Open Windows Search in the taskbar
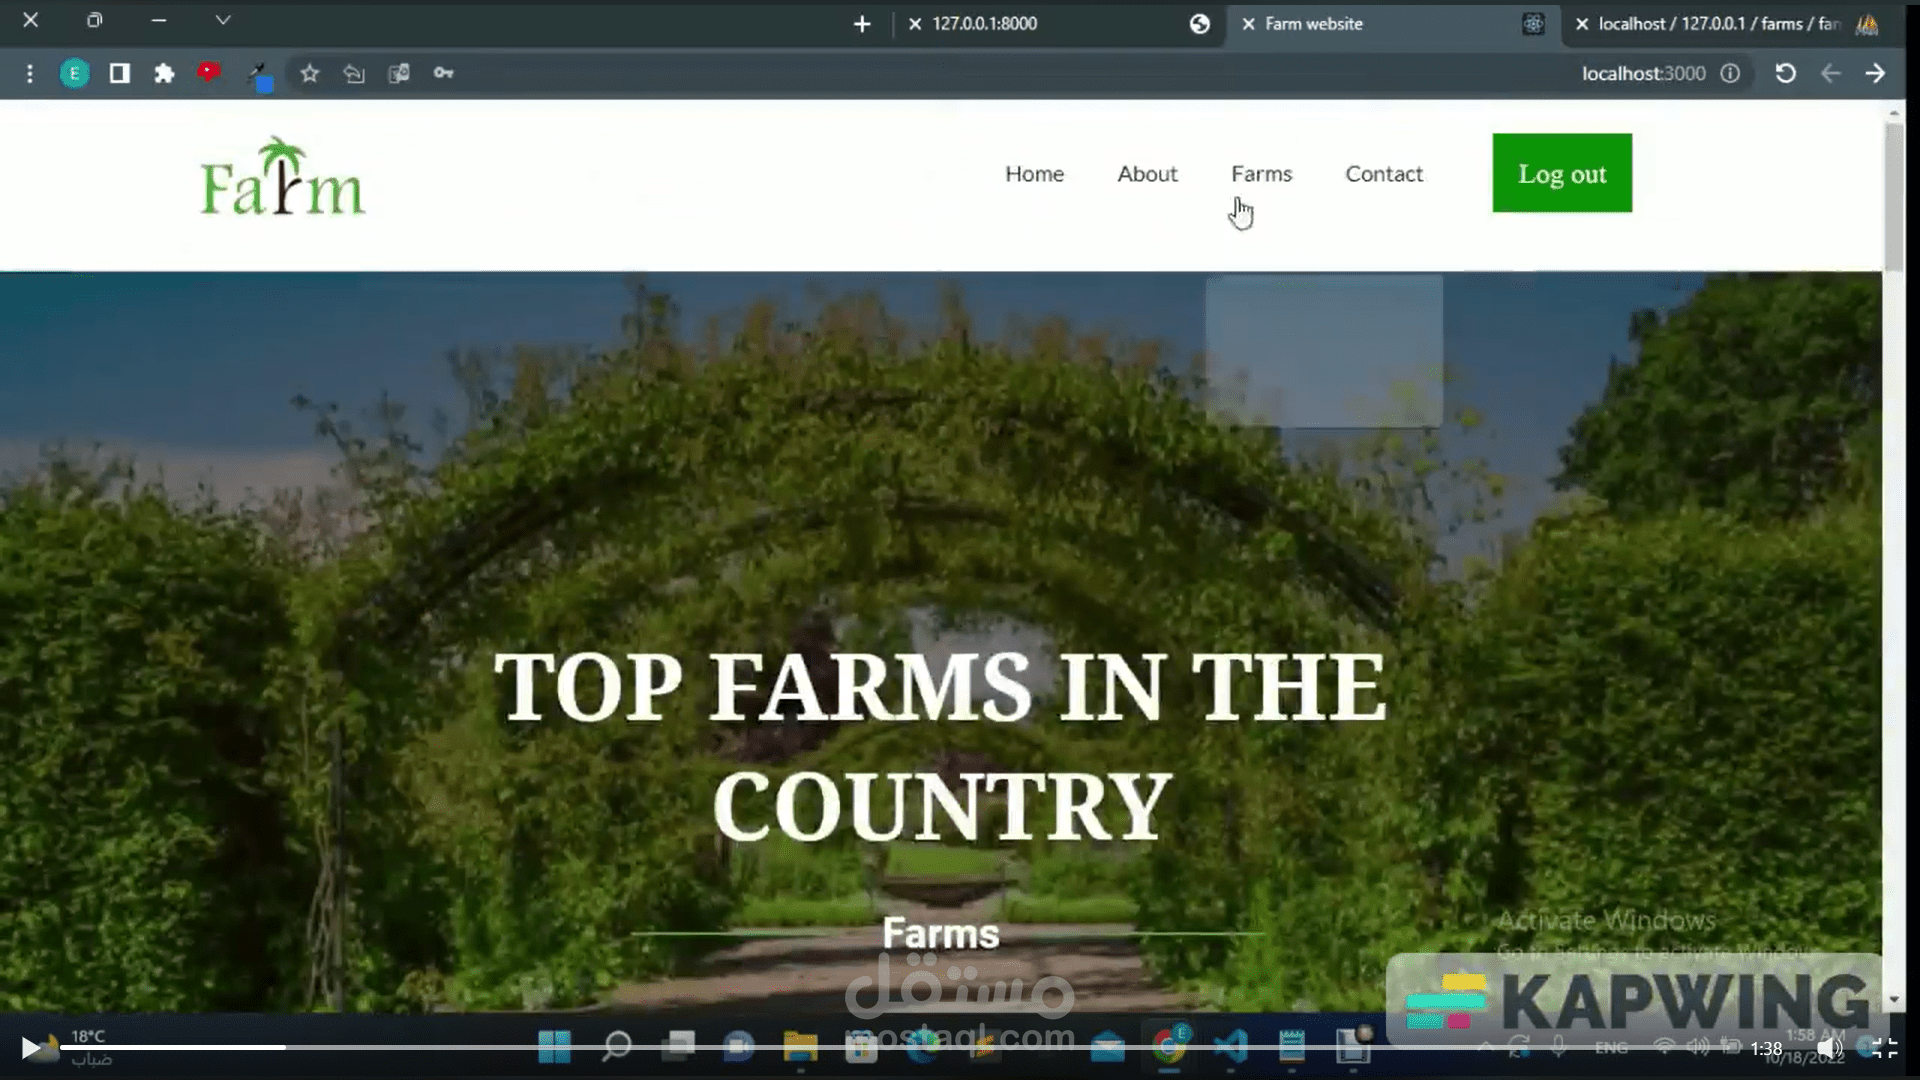The height and width of the screenshot is (1080, 1920). click(x=617, y=1047)
